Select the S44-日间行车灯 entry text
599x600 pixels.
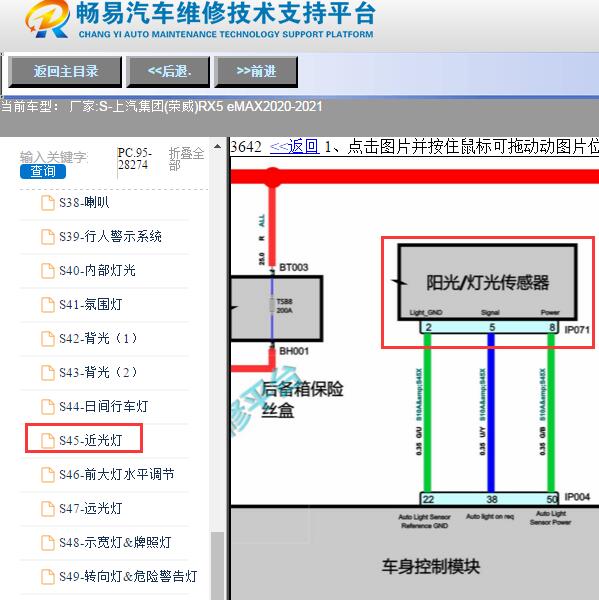pyautogui.click(x=104, y=406)
